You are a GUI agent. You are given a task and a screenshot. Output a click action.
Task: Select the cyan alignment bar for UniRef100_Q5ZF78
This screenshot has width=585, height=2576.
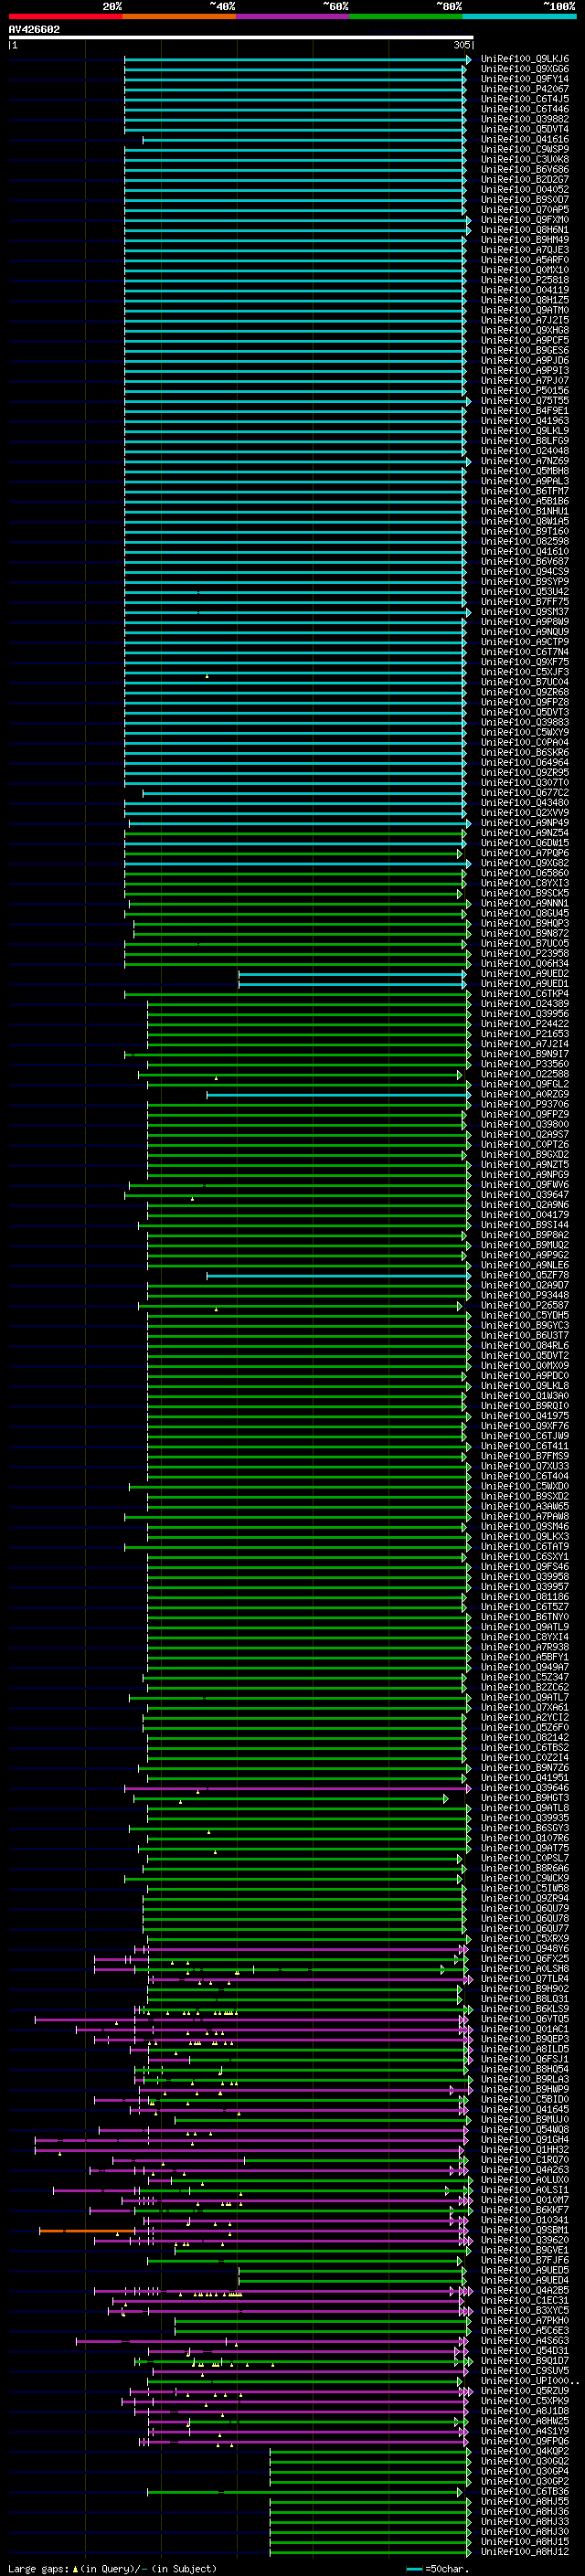tap(338, 1275)
